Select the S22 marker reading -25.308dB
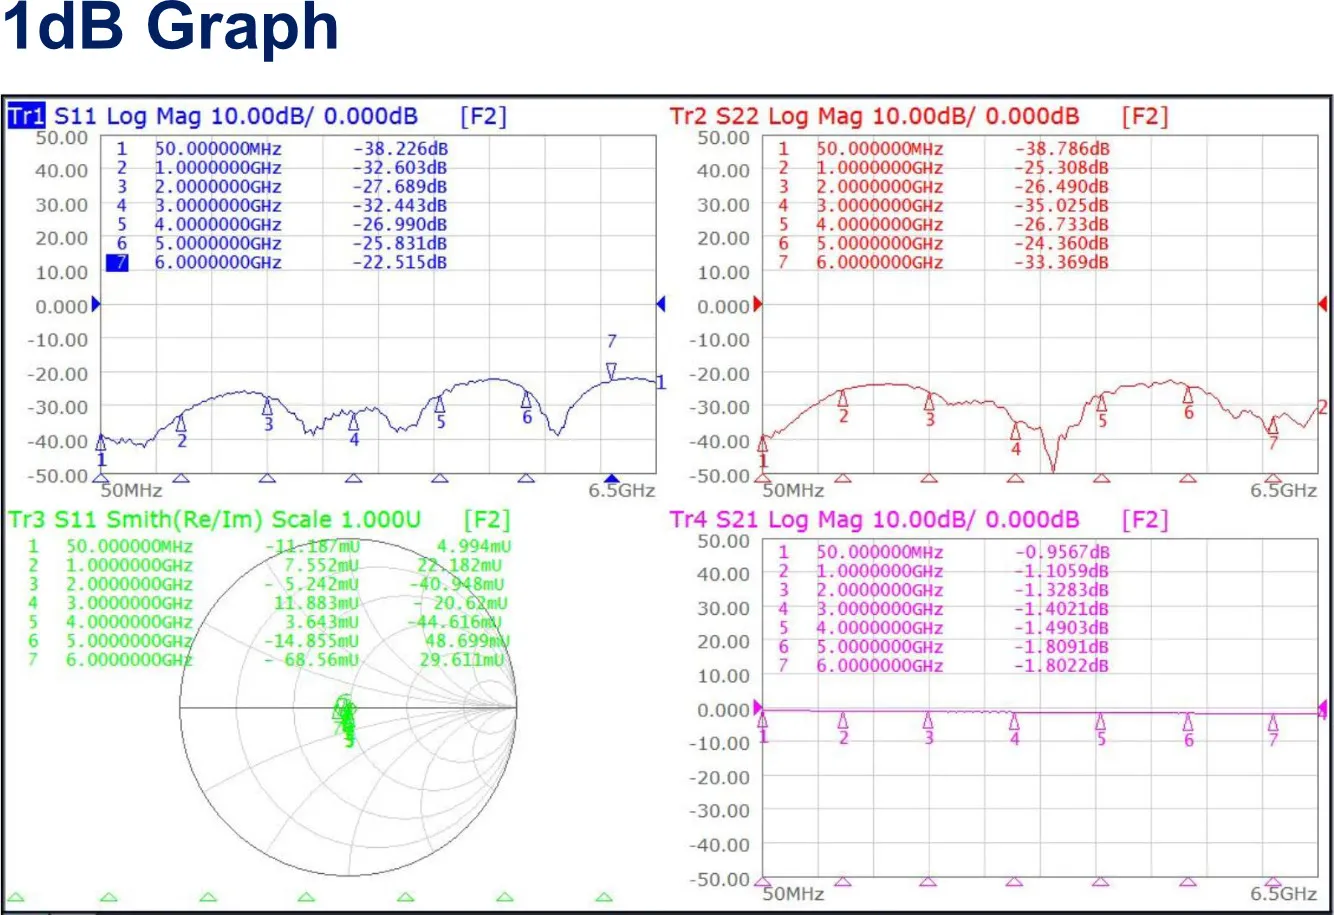The width and height of the screenshot is (1334, 915). click(x=1061, y=168)
